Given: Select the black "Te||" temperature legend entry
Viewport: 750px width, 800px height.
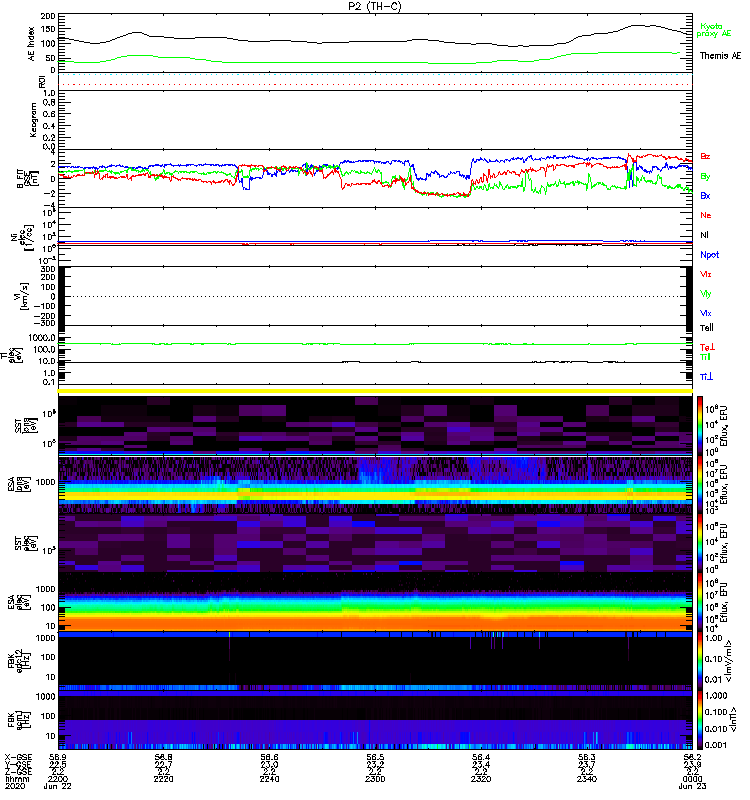Looking at the screenshot, I should (x=706, y=328).
